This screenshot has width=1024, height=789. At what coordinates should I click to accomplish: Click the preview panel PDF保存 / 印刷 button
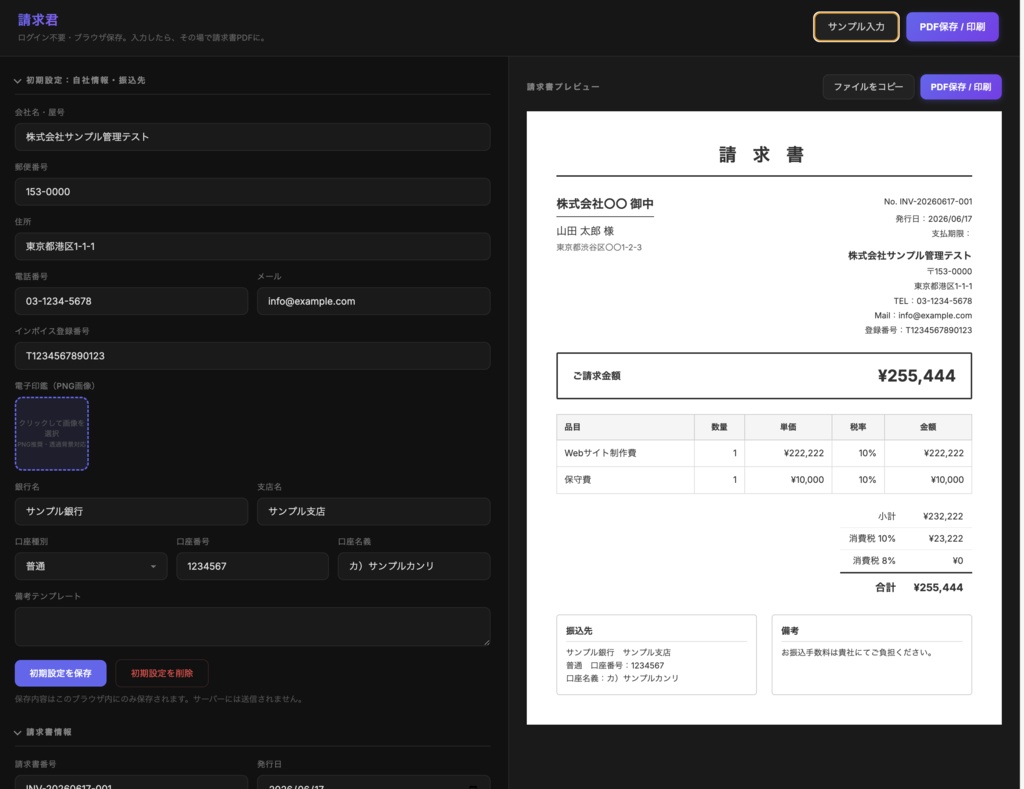(961, 87)
